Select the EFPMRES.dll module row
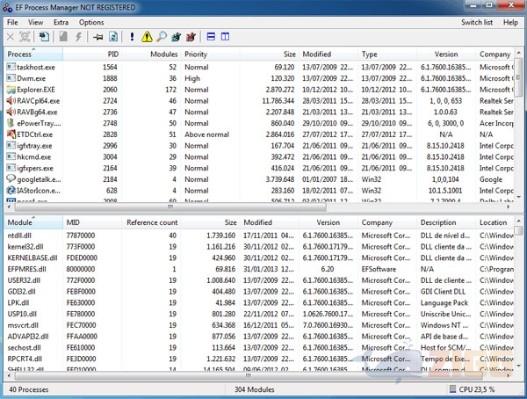 point(259,269)
